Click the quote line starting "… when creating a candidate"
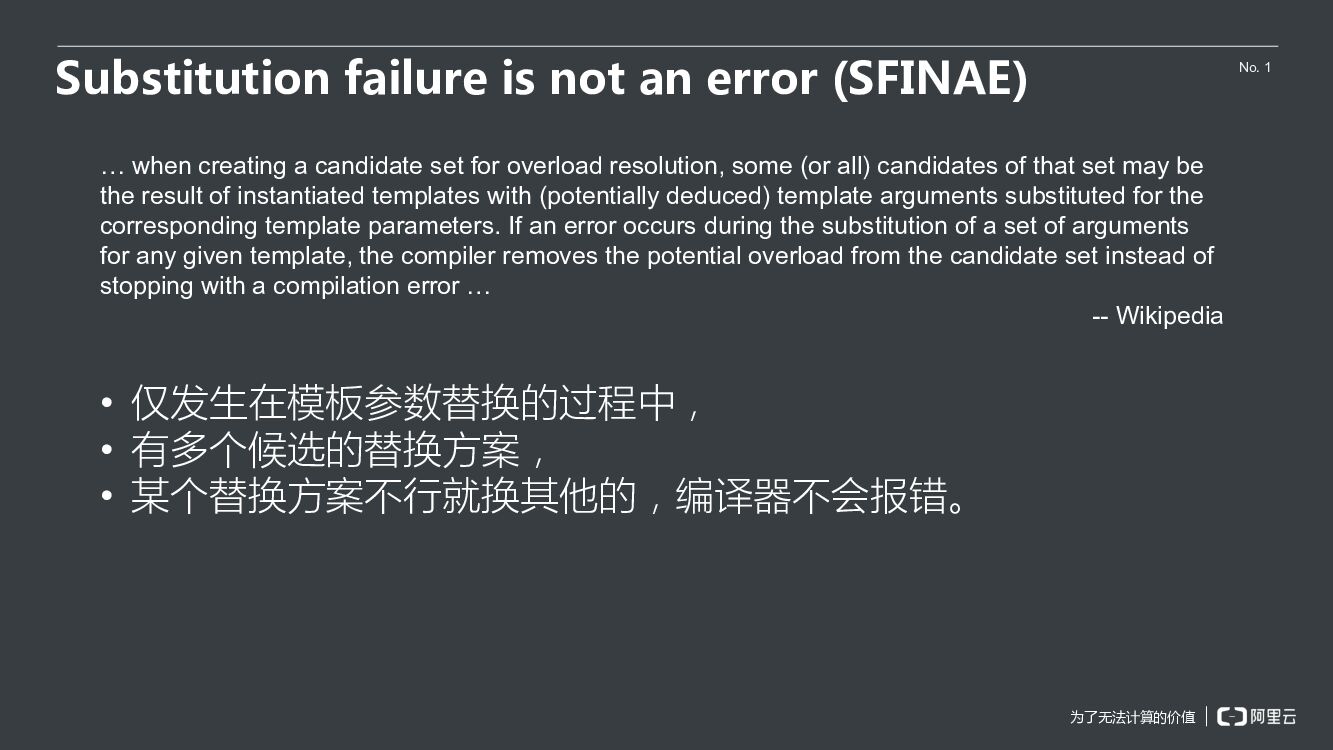 coord(651,166)
